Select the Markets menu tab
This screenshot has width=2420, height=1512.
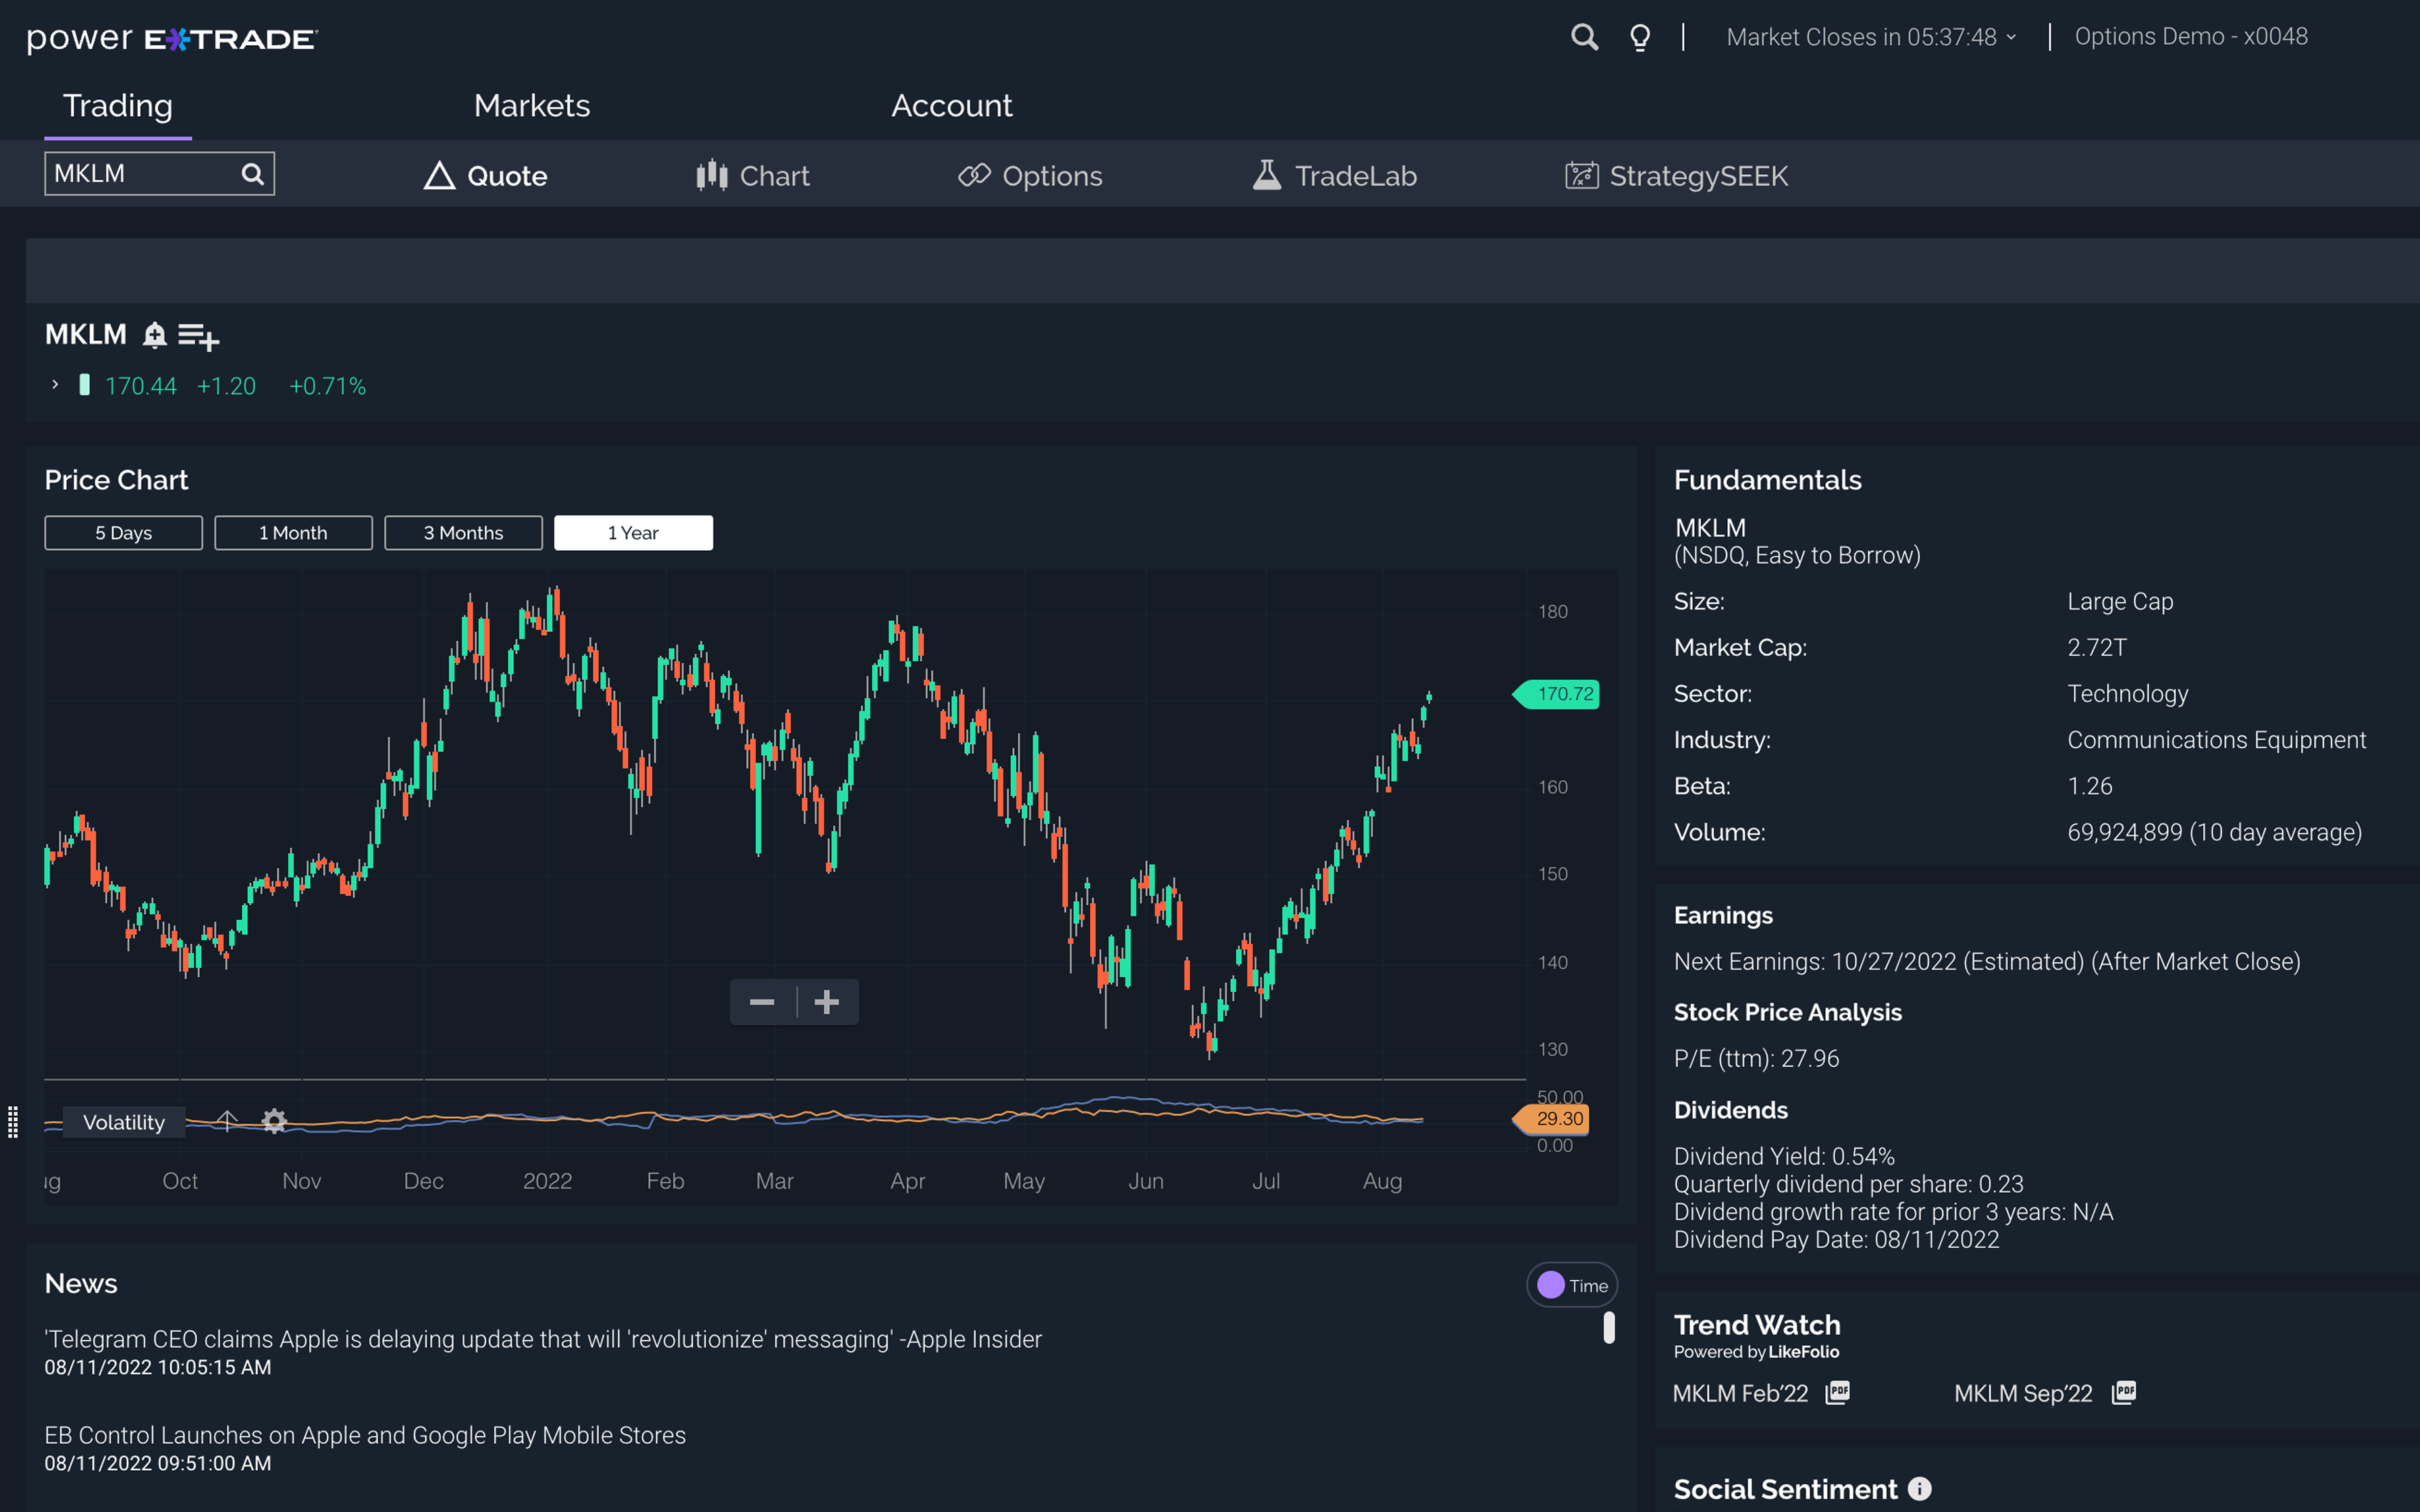(x=531, y=105)
